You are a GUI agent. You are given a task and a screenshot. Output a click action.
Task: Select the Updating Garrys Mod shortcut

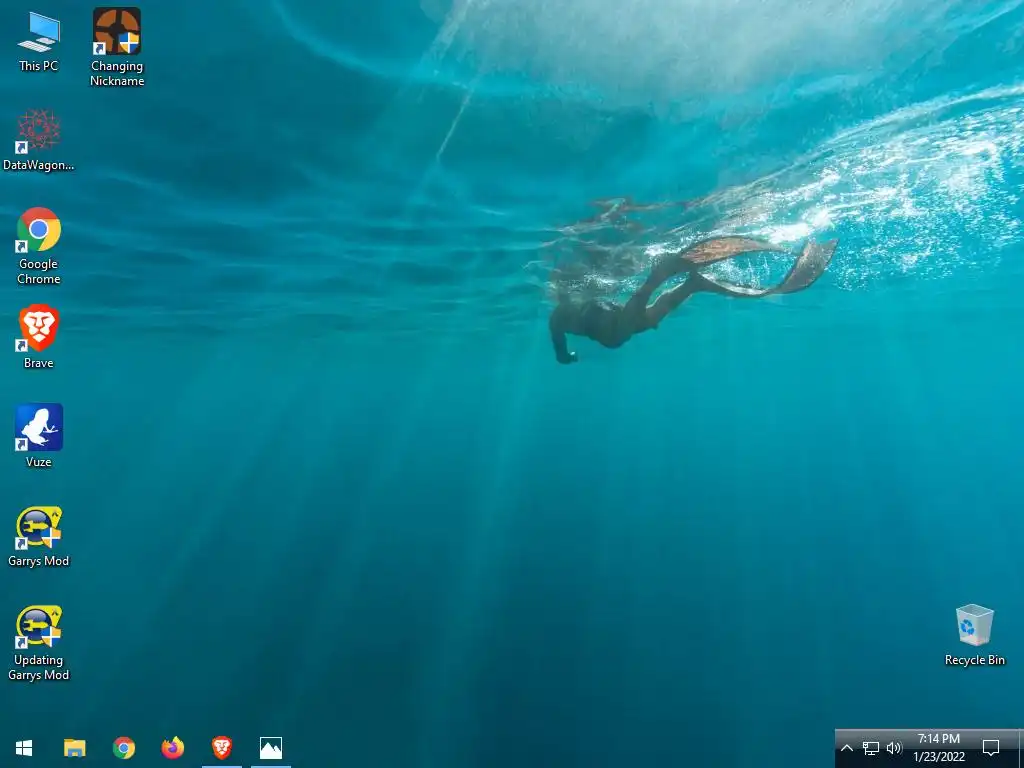point(39,643)
